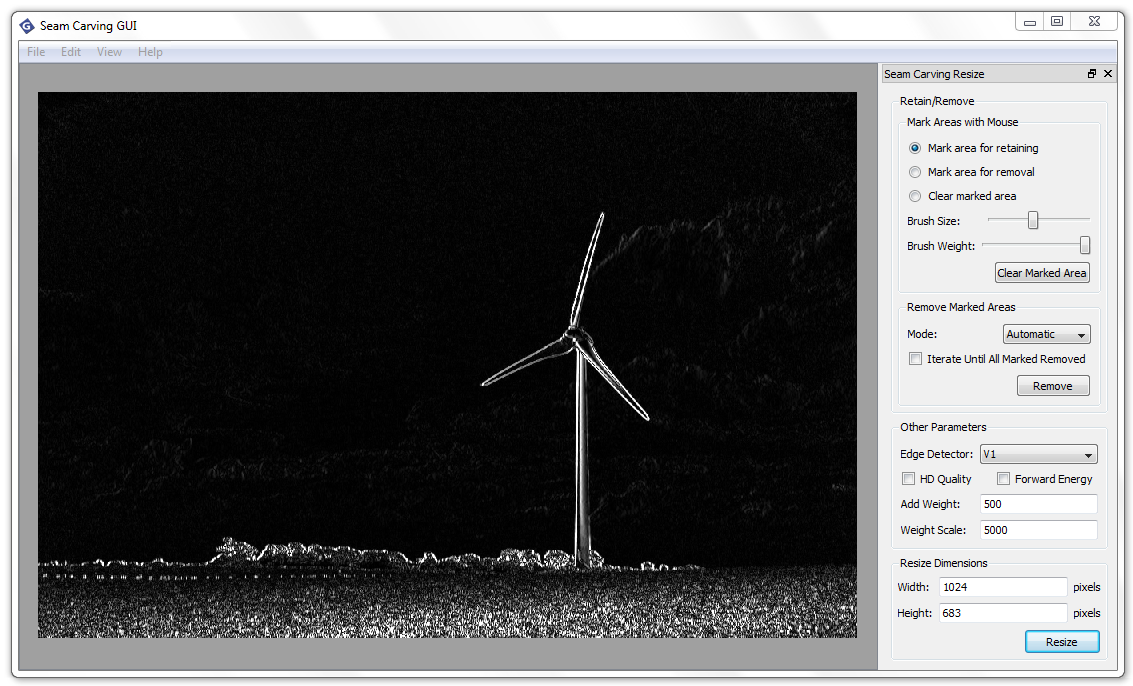Maximize the Seam Carving GUI window
Image resolution: width=1133 pixels, height=686 pixels.
click(x=1056, y=22)
